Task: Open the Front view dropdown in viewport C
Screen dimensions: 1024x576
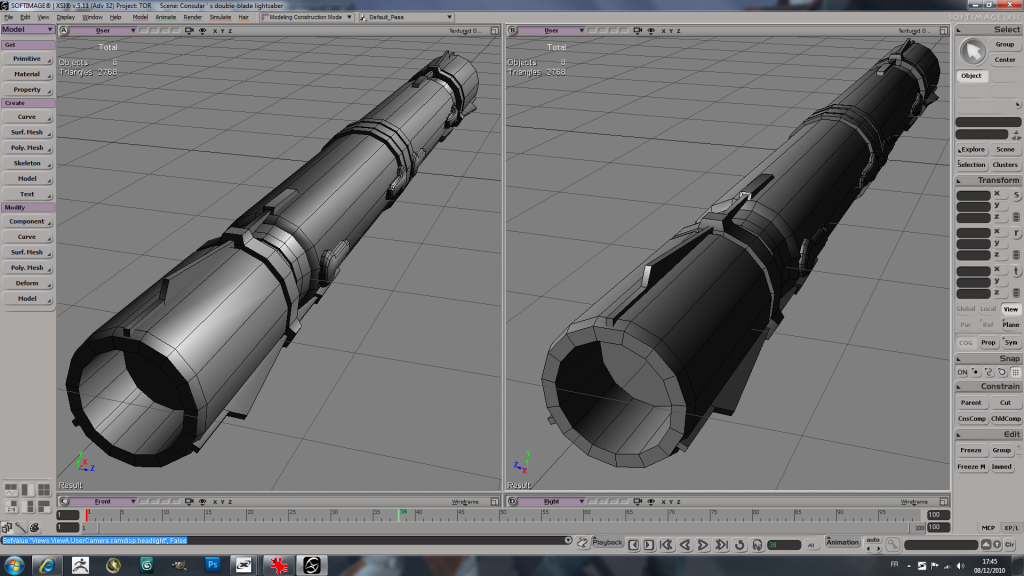Action: point(103,502)
